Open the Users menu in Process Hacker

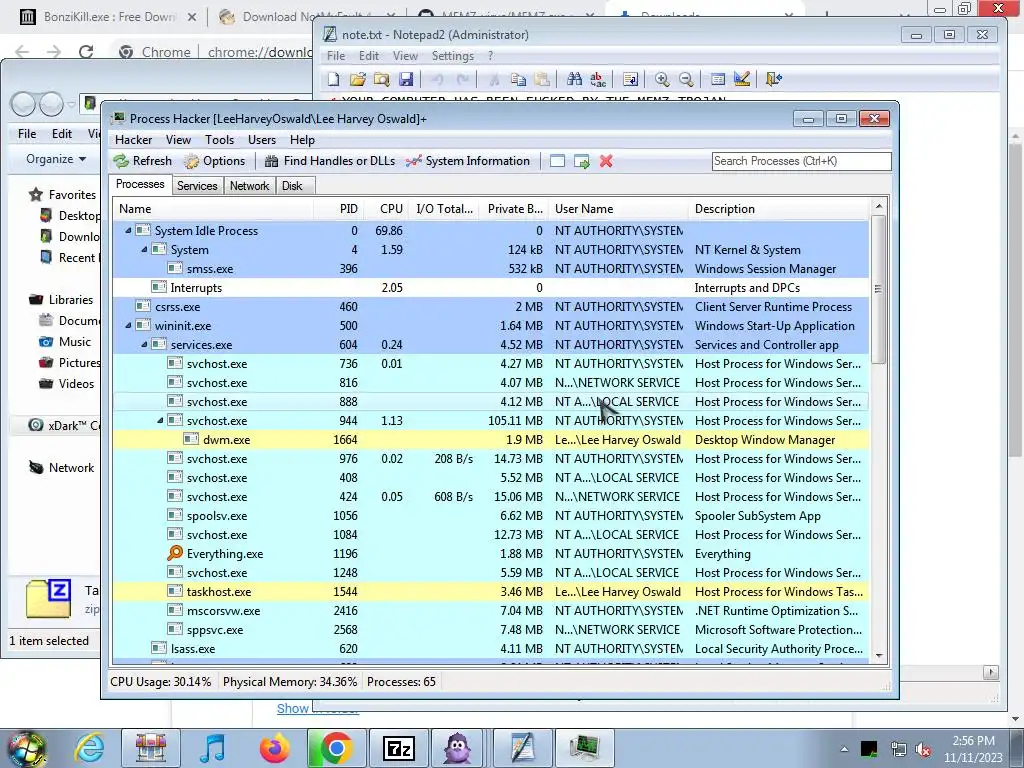262,140
